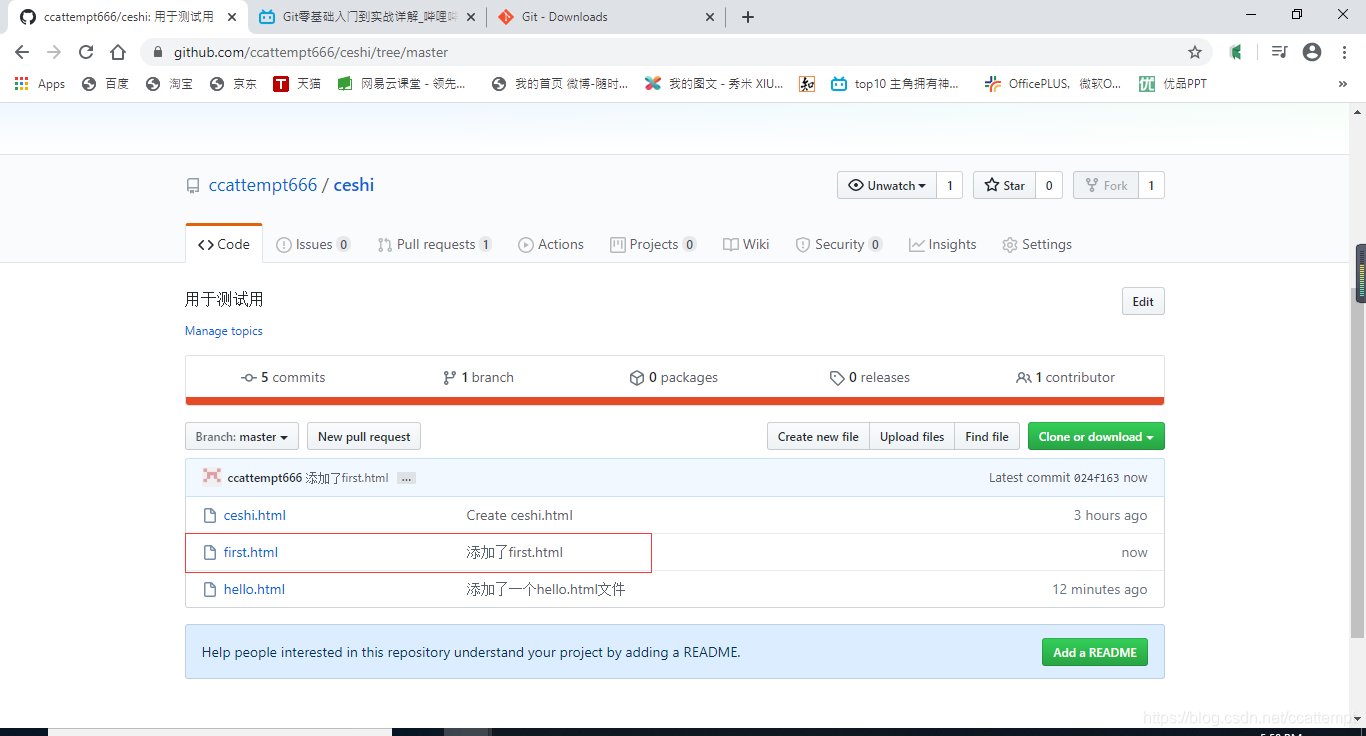1366x736 pixels.
Task: Click the green extension icon in toolbar
Action: [1236, 52]
